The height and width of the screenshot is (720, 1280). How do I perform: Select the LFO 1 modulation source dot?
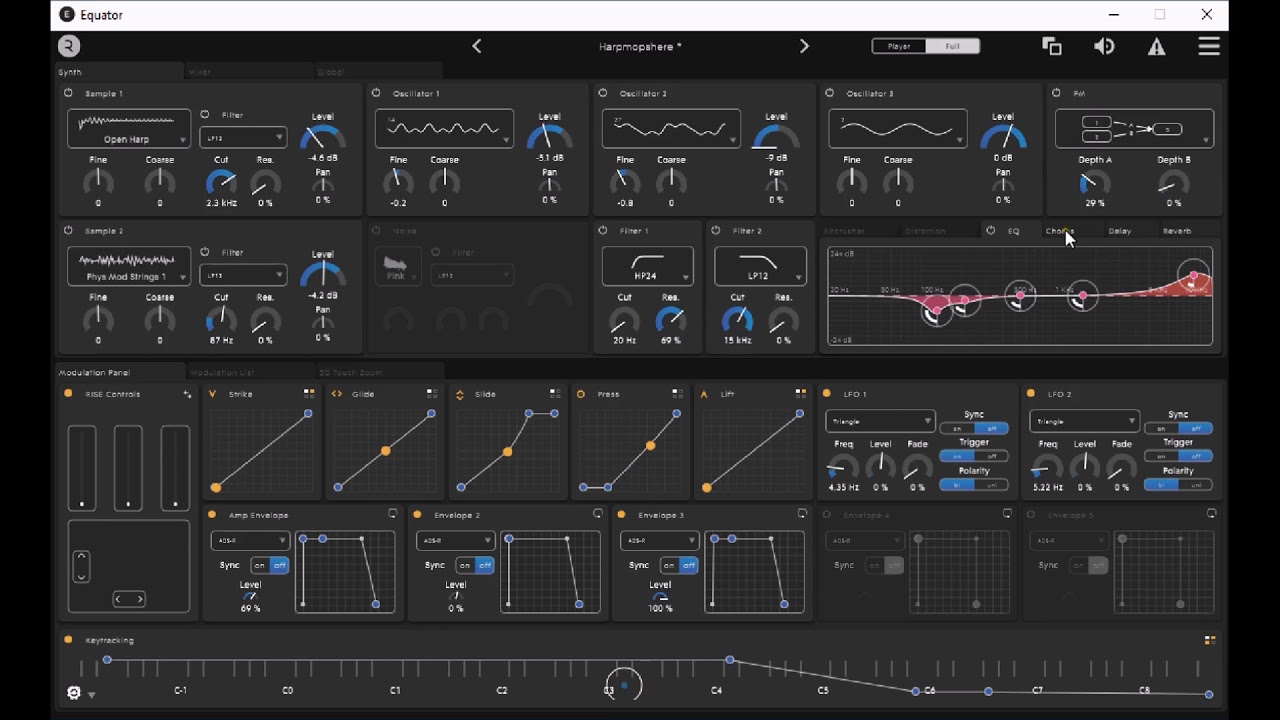[827, 394]
